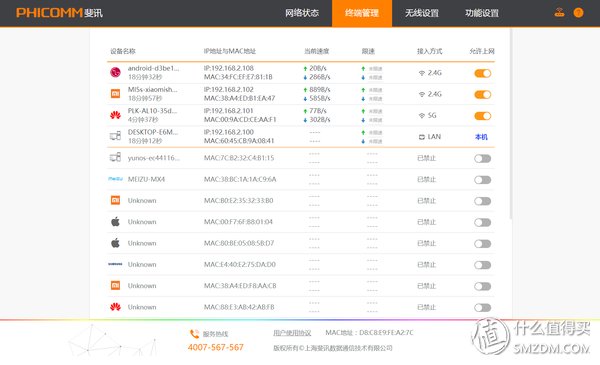This screenshot has width=600, height=365.
Task: Click the PLK-AL10 Huawei device icon
Action: 115,115
